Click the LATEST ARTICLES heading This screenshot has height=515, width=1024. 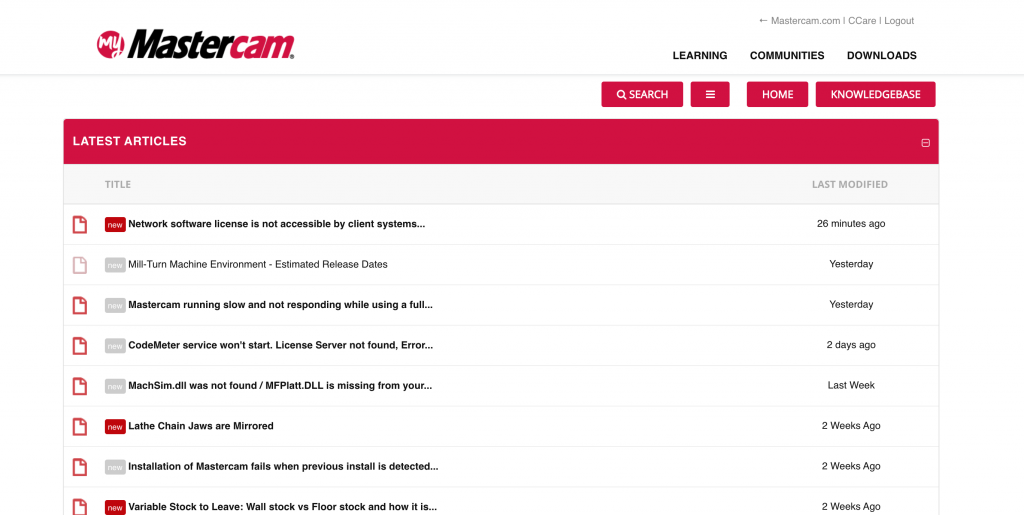click(130, 141)
